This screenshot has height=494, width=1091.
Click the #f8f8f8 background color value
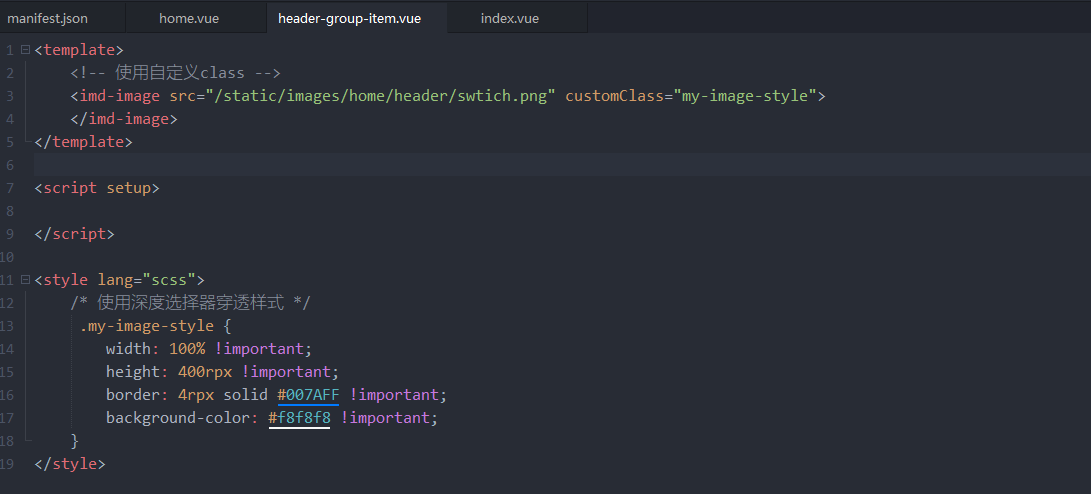(x=300, y=418)
